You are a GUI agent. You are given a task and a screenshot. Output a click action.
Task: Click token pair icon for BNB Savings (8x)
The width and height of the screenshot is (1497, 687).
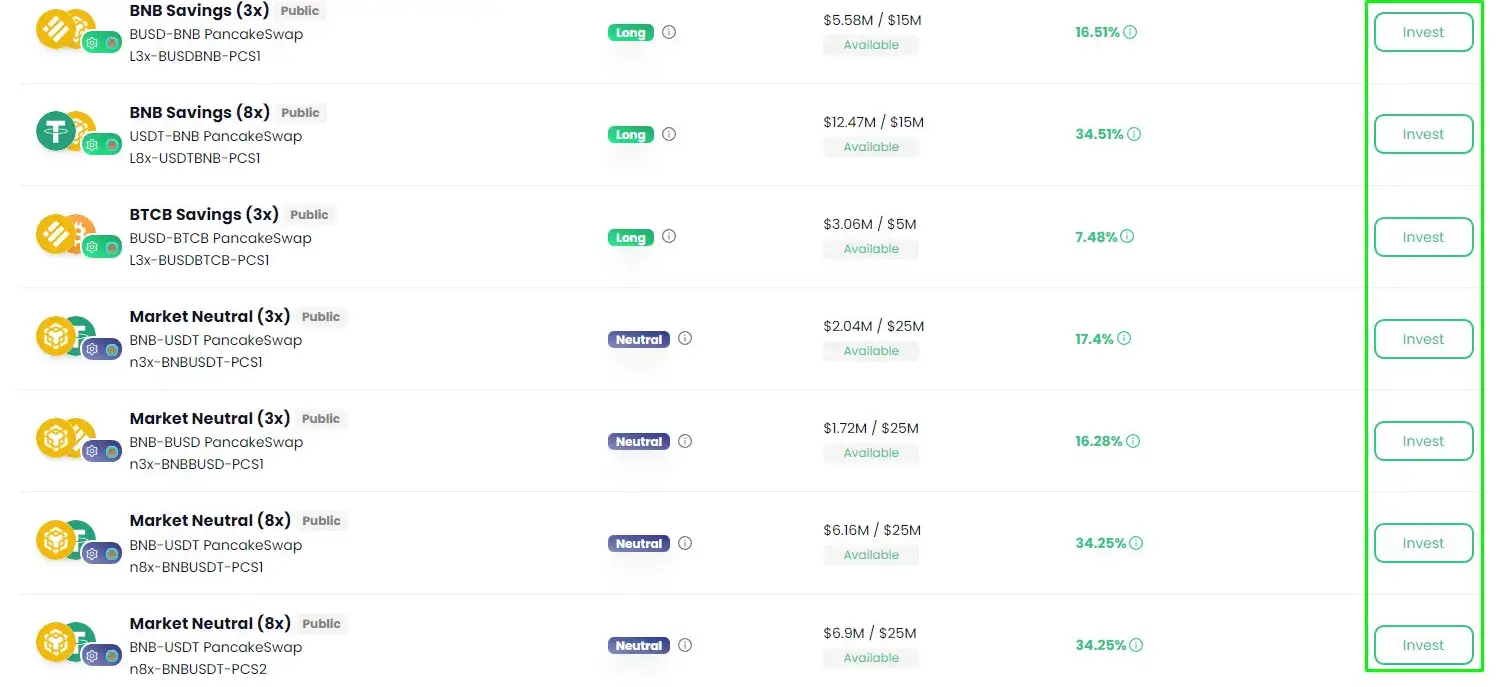[x=67, y=134]
